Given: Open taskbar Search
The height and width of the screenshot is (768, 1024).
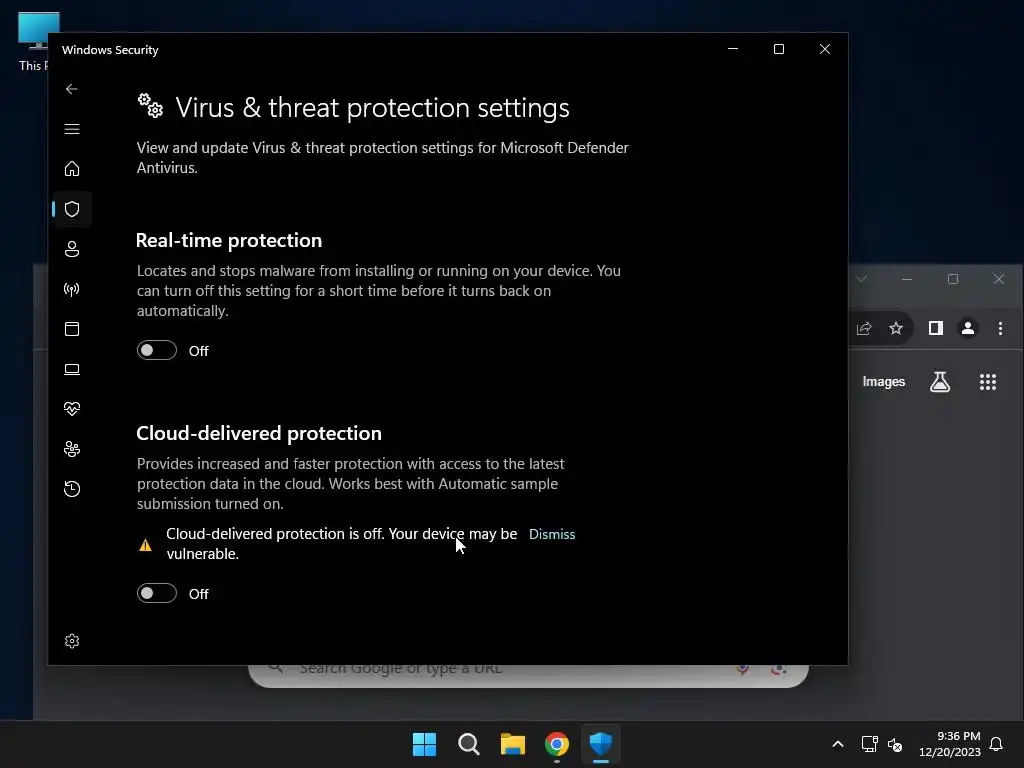Looking at the screenshot, I should [x=468, y=744].
